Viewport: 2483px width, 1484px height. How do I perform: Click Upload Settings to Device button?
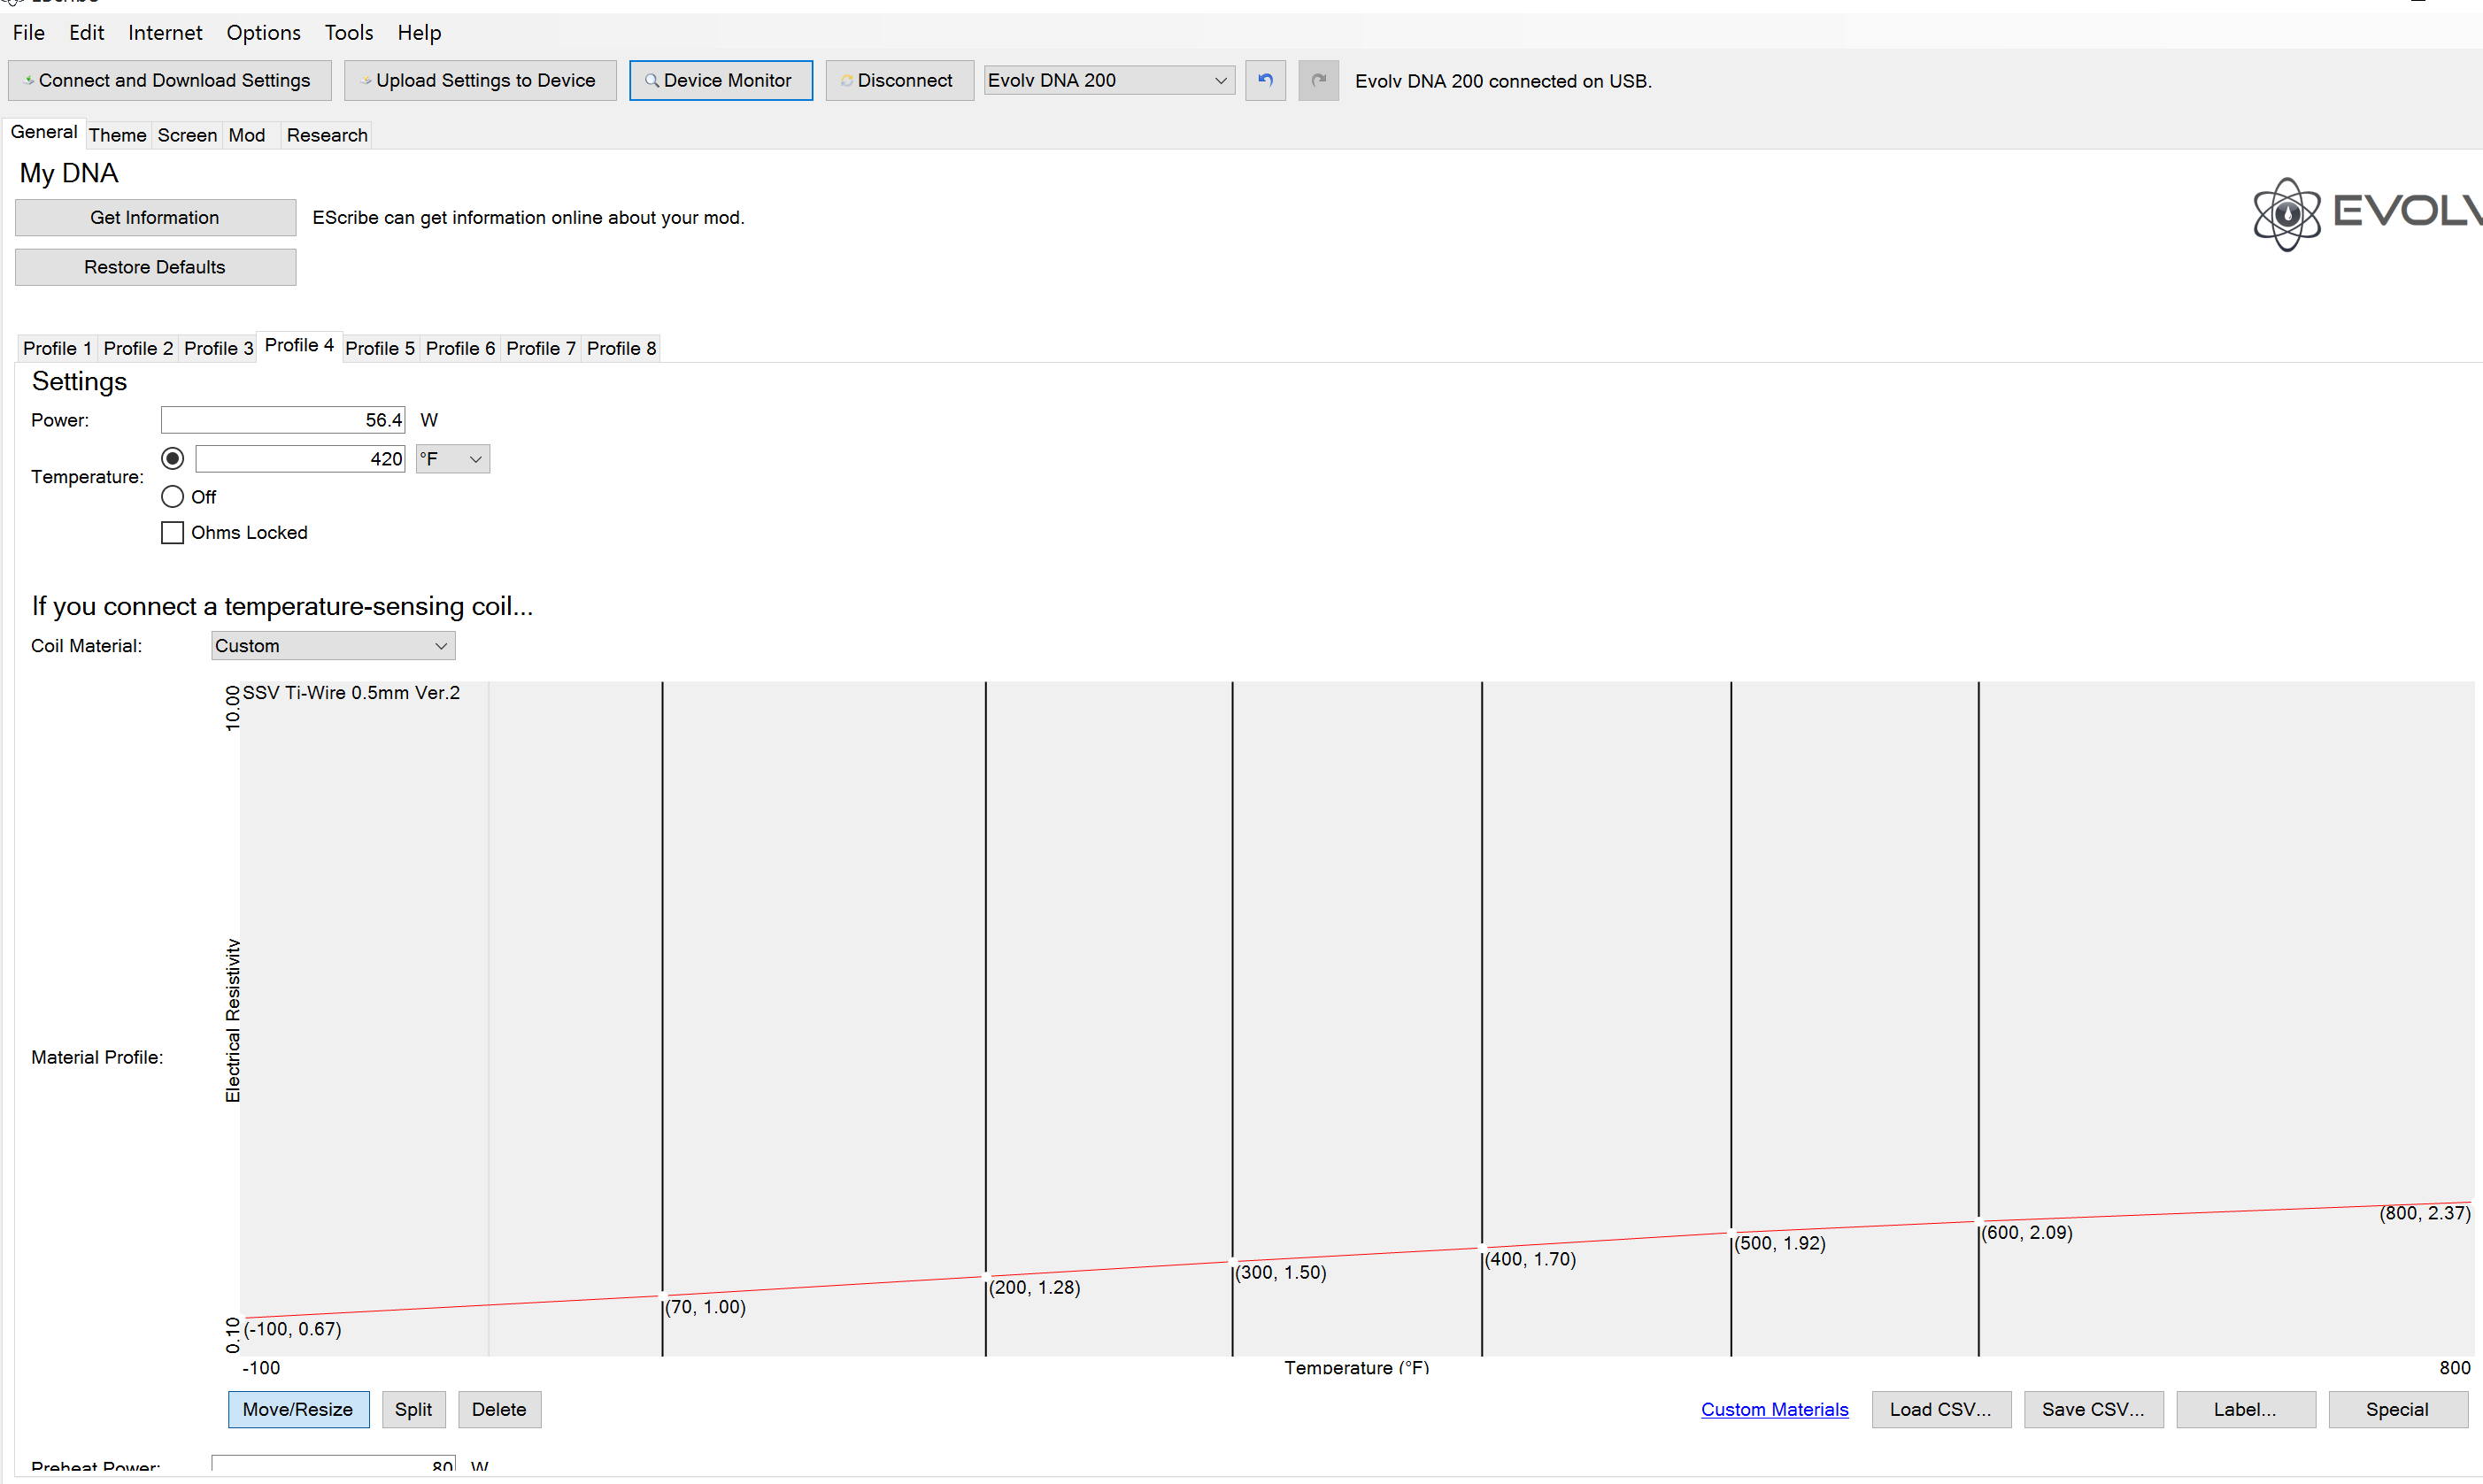pyautogui.click(x=480, y=80)
